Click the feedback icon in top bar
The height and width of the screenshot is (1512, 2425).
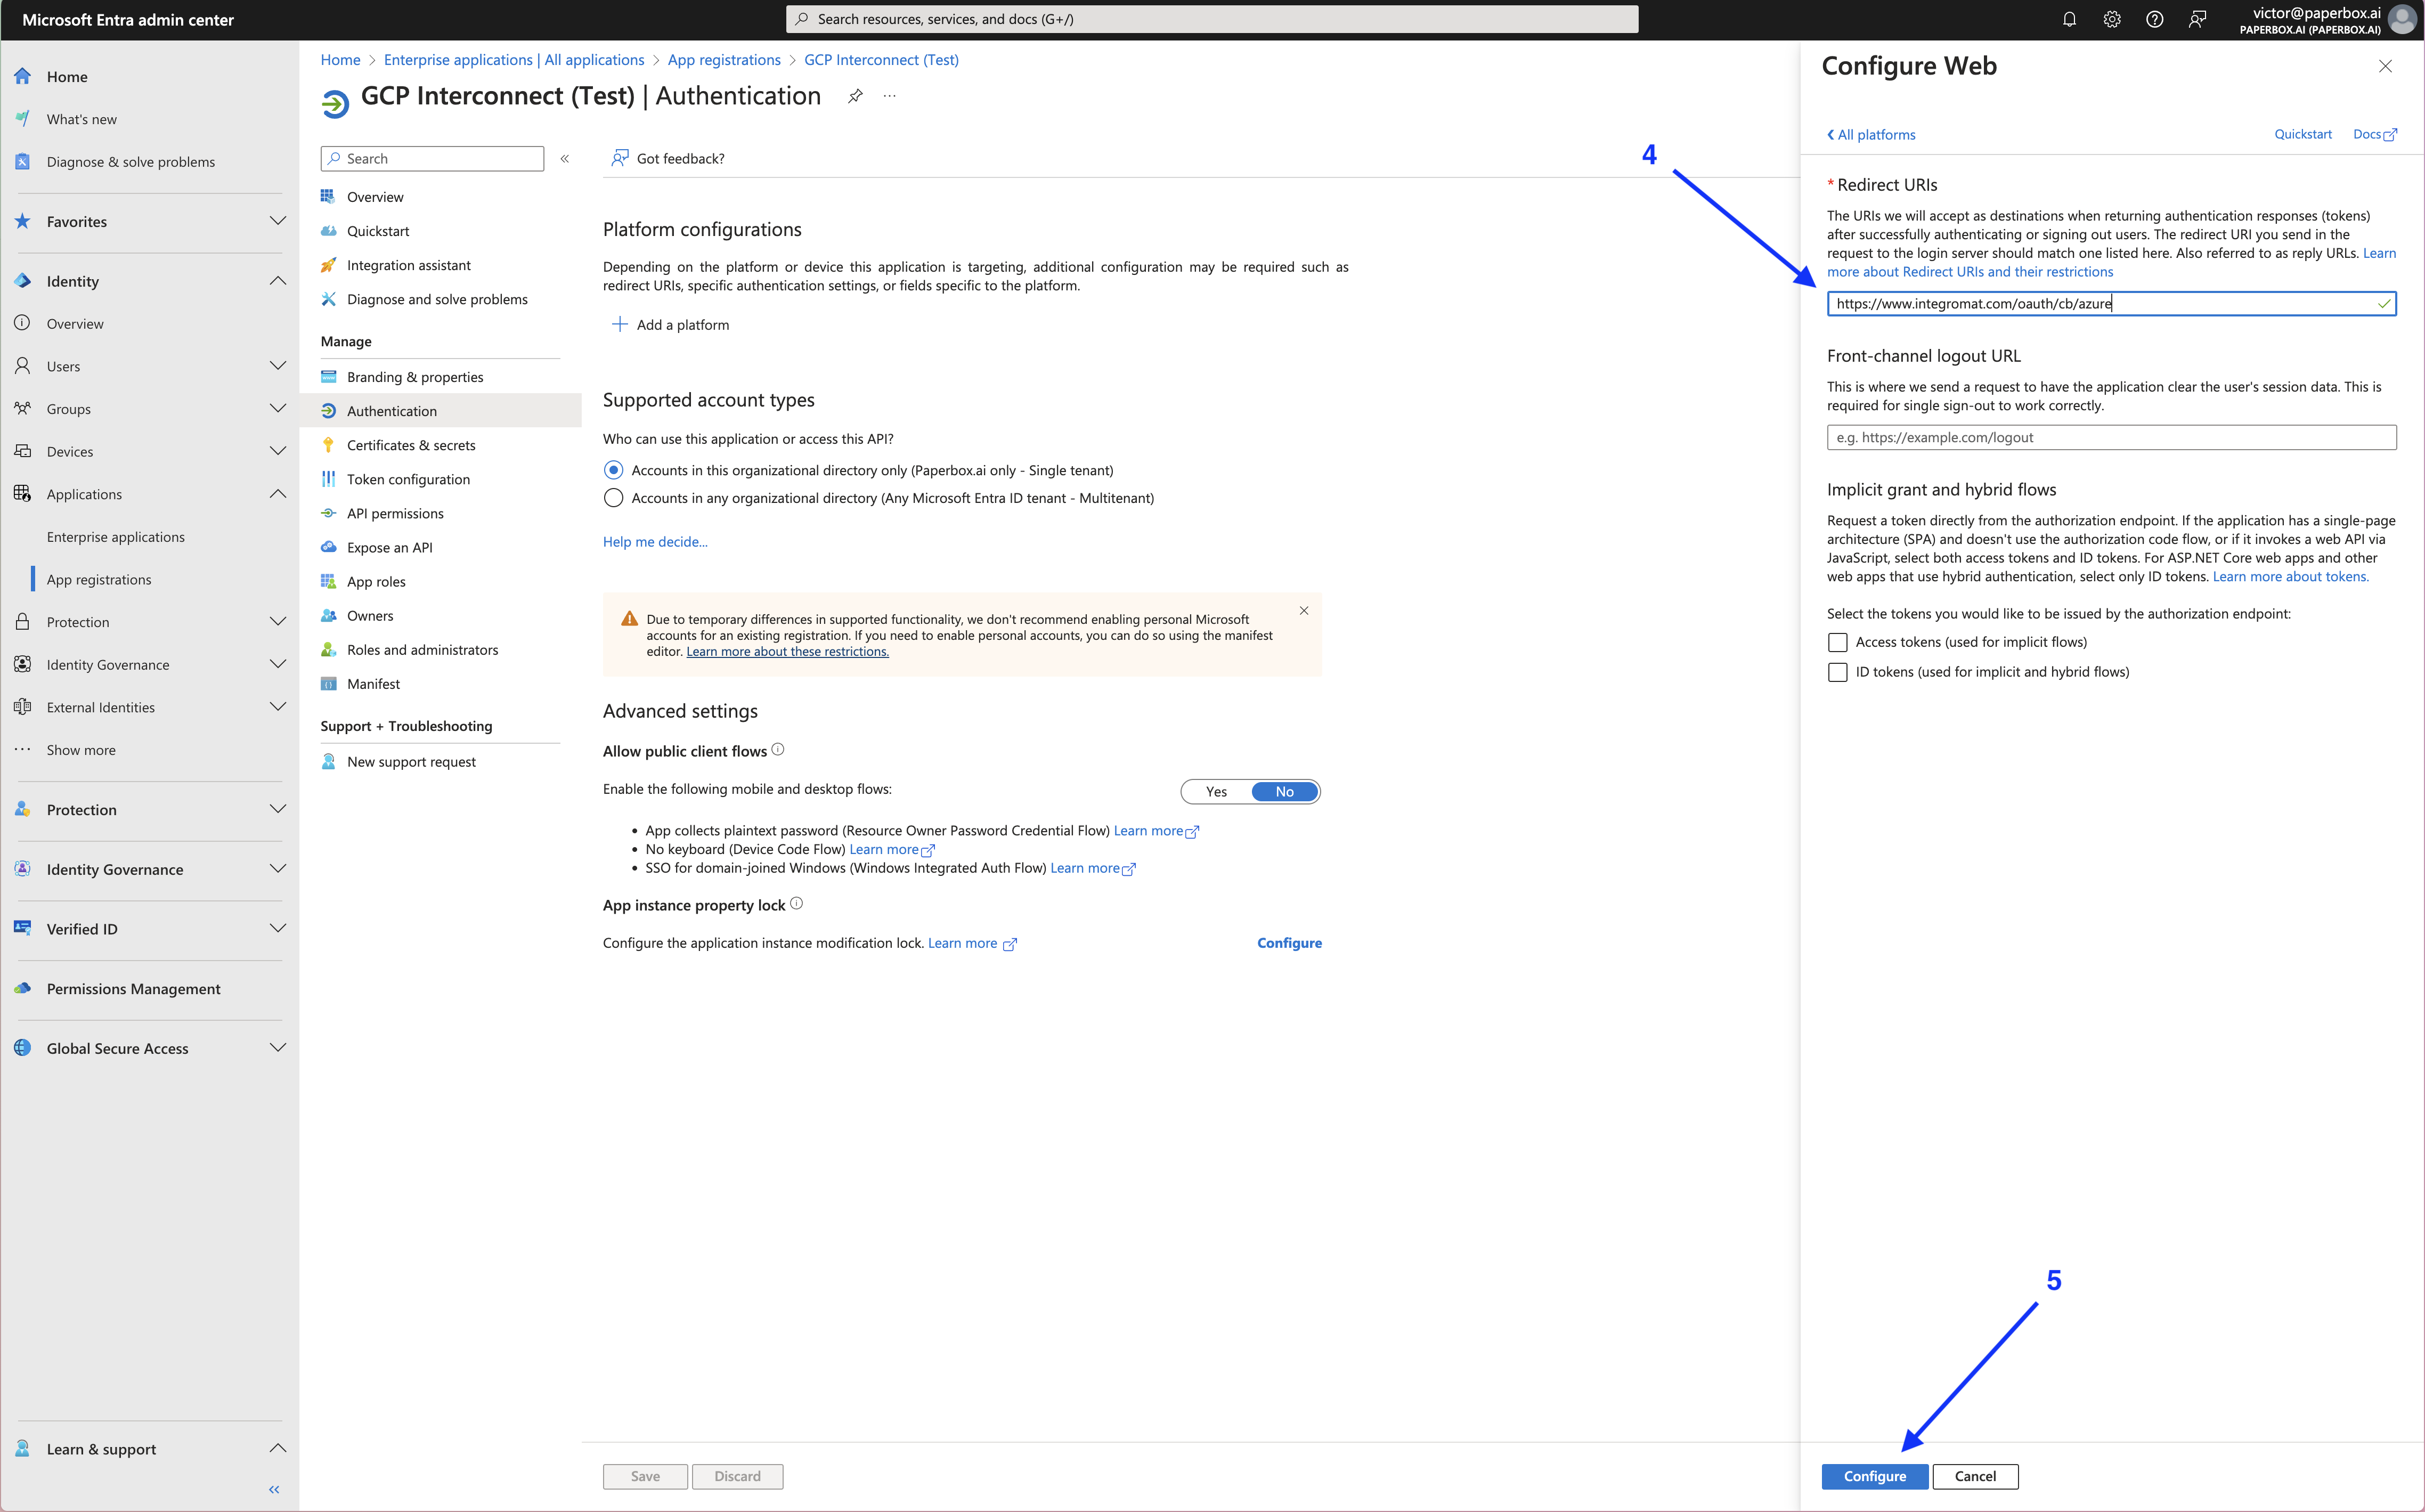(x=2197, y=19)
